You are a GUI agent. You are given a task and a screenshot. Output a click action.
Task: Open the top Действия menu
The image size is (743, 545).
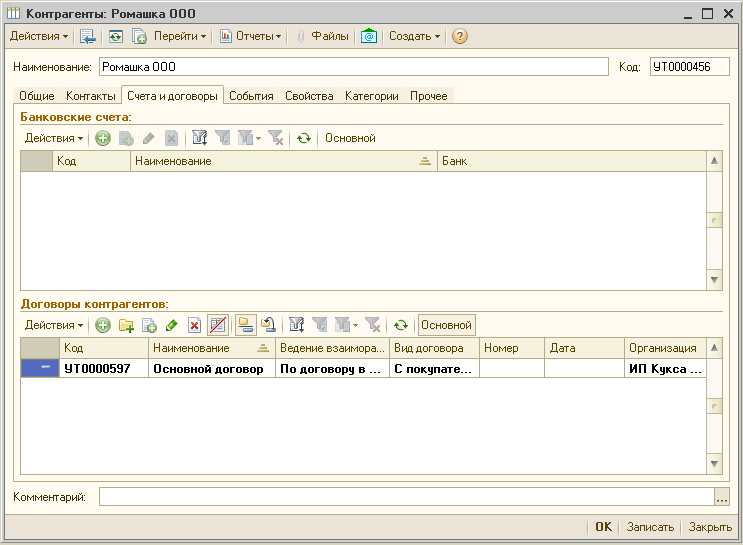coord(39,36)
